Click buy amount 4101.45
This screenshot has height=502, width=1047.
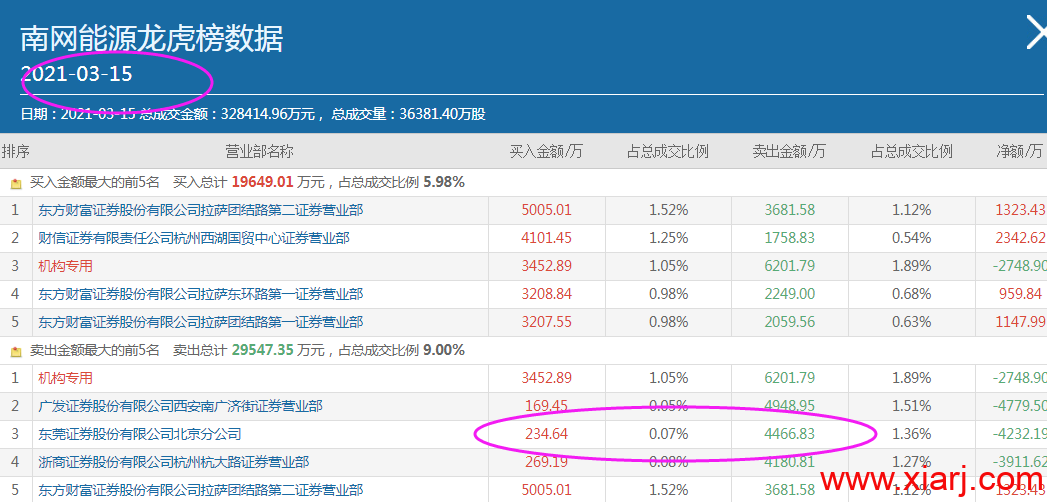pos(546,238)
